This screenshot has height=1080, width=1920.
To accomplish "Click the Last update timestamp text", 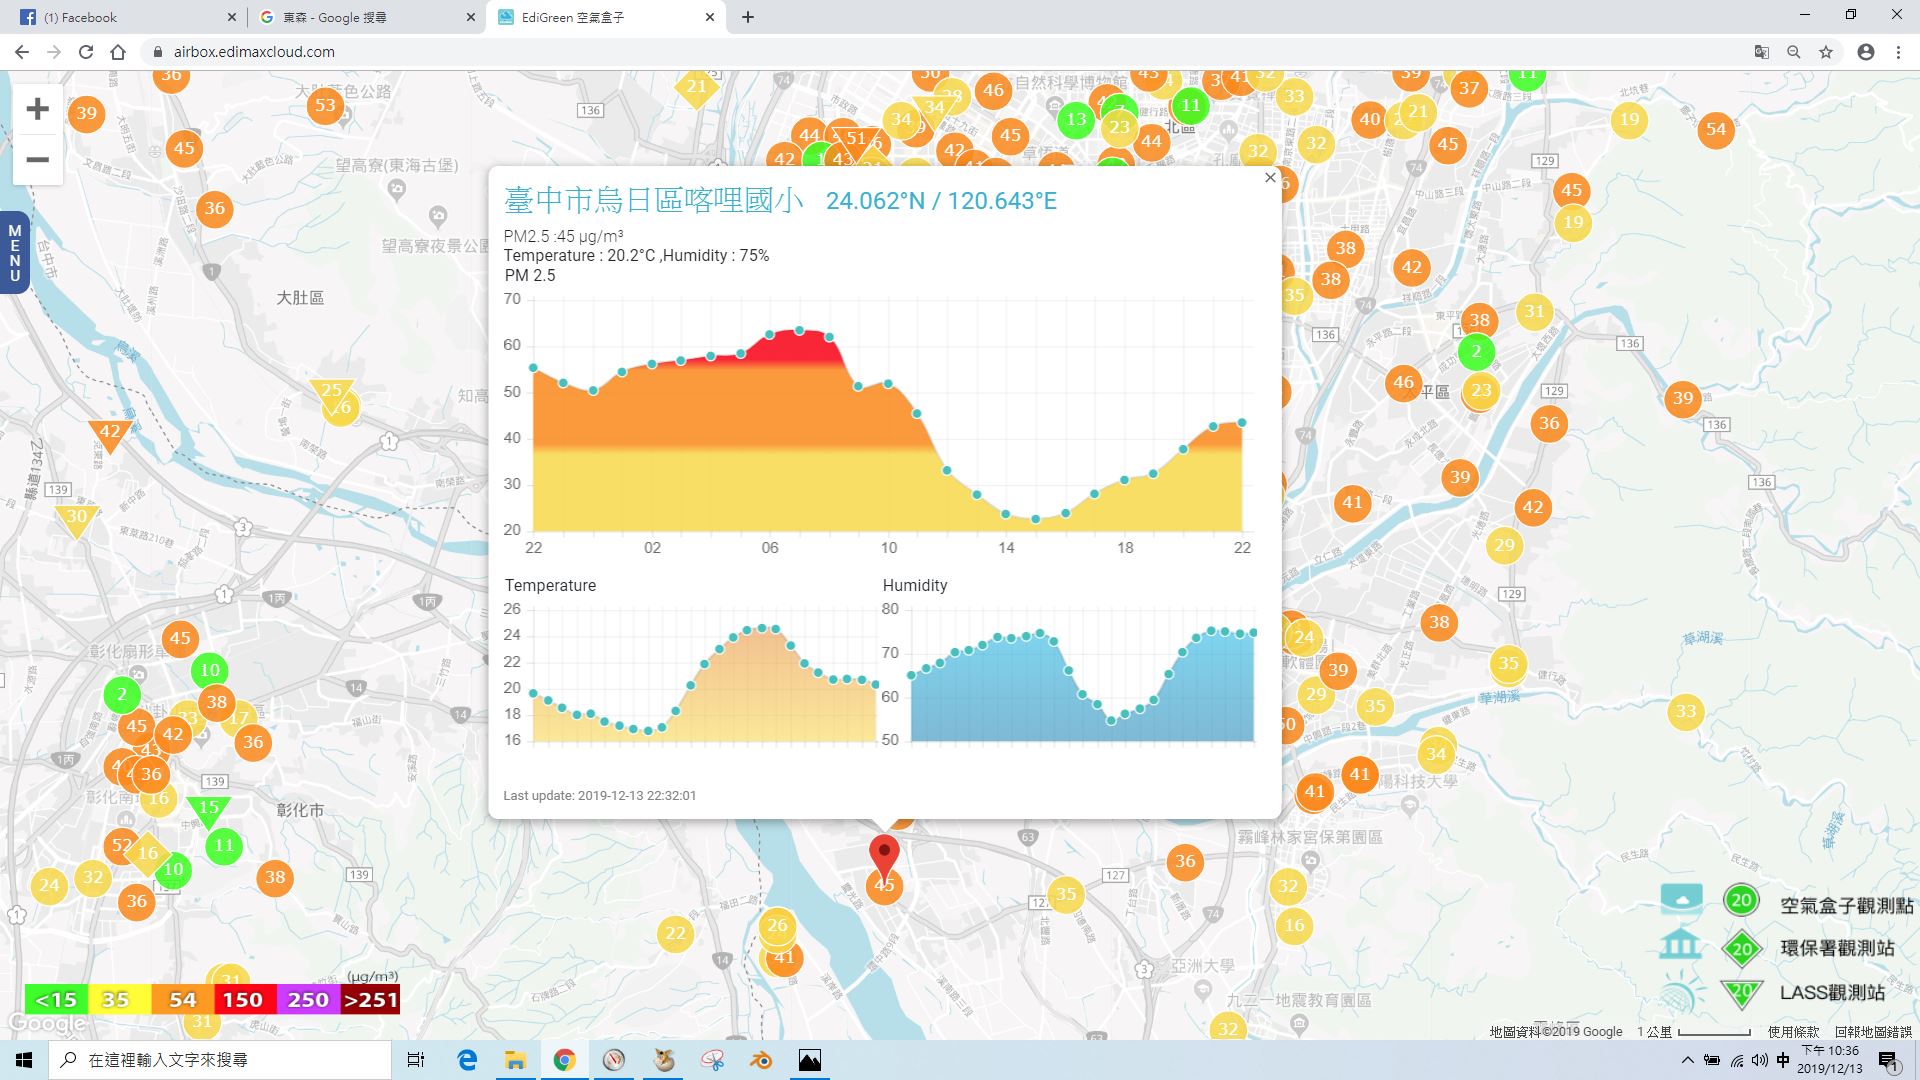I will pyautogui.click(x=600, y=796).
